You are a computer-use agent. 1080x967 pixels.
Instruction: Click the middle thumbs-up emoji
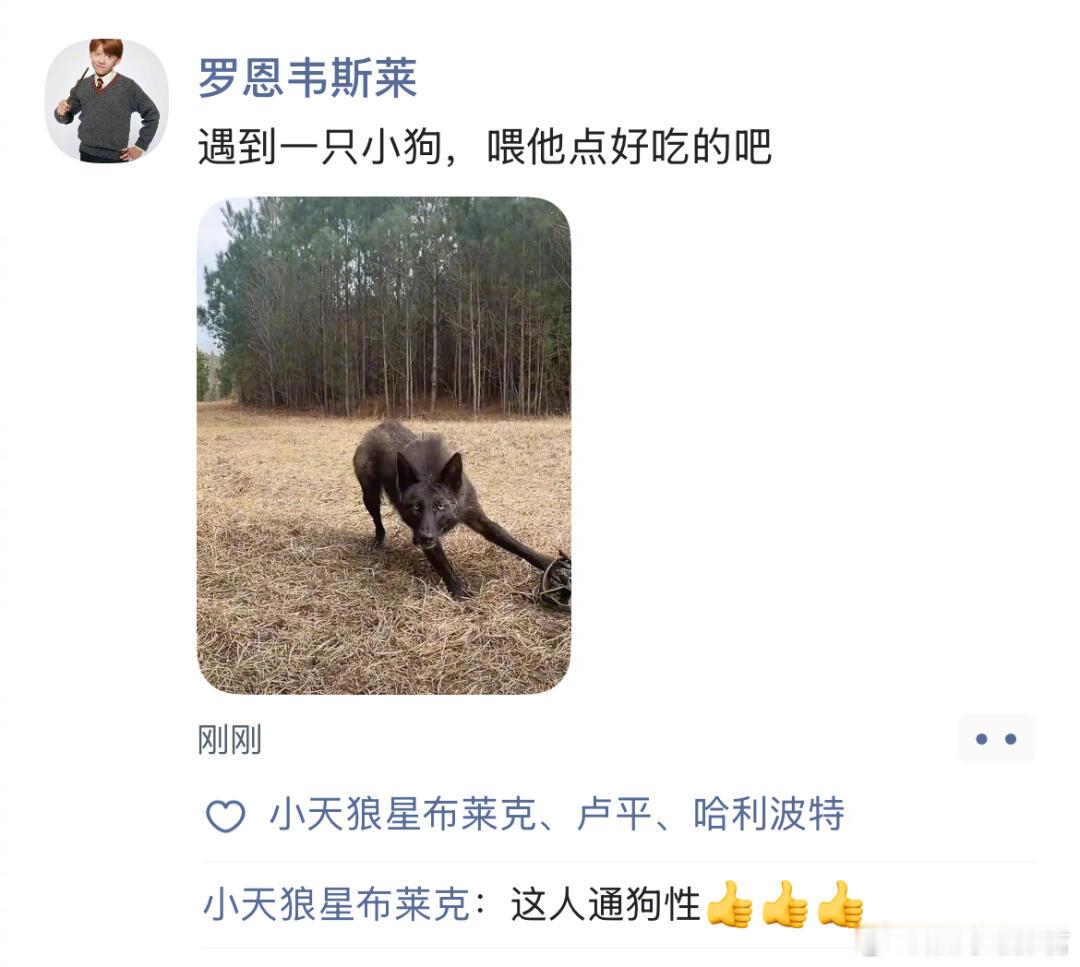[x=785, y=904]
